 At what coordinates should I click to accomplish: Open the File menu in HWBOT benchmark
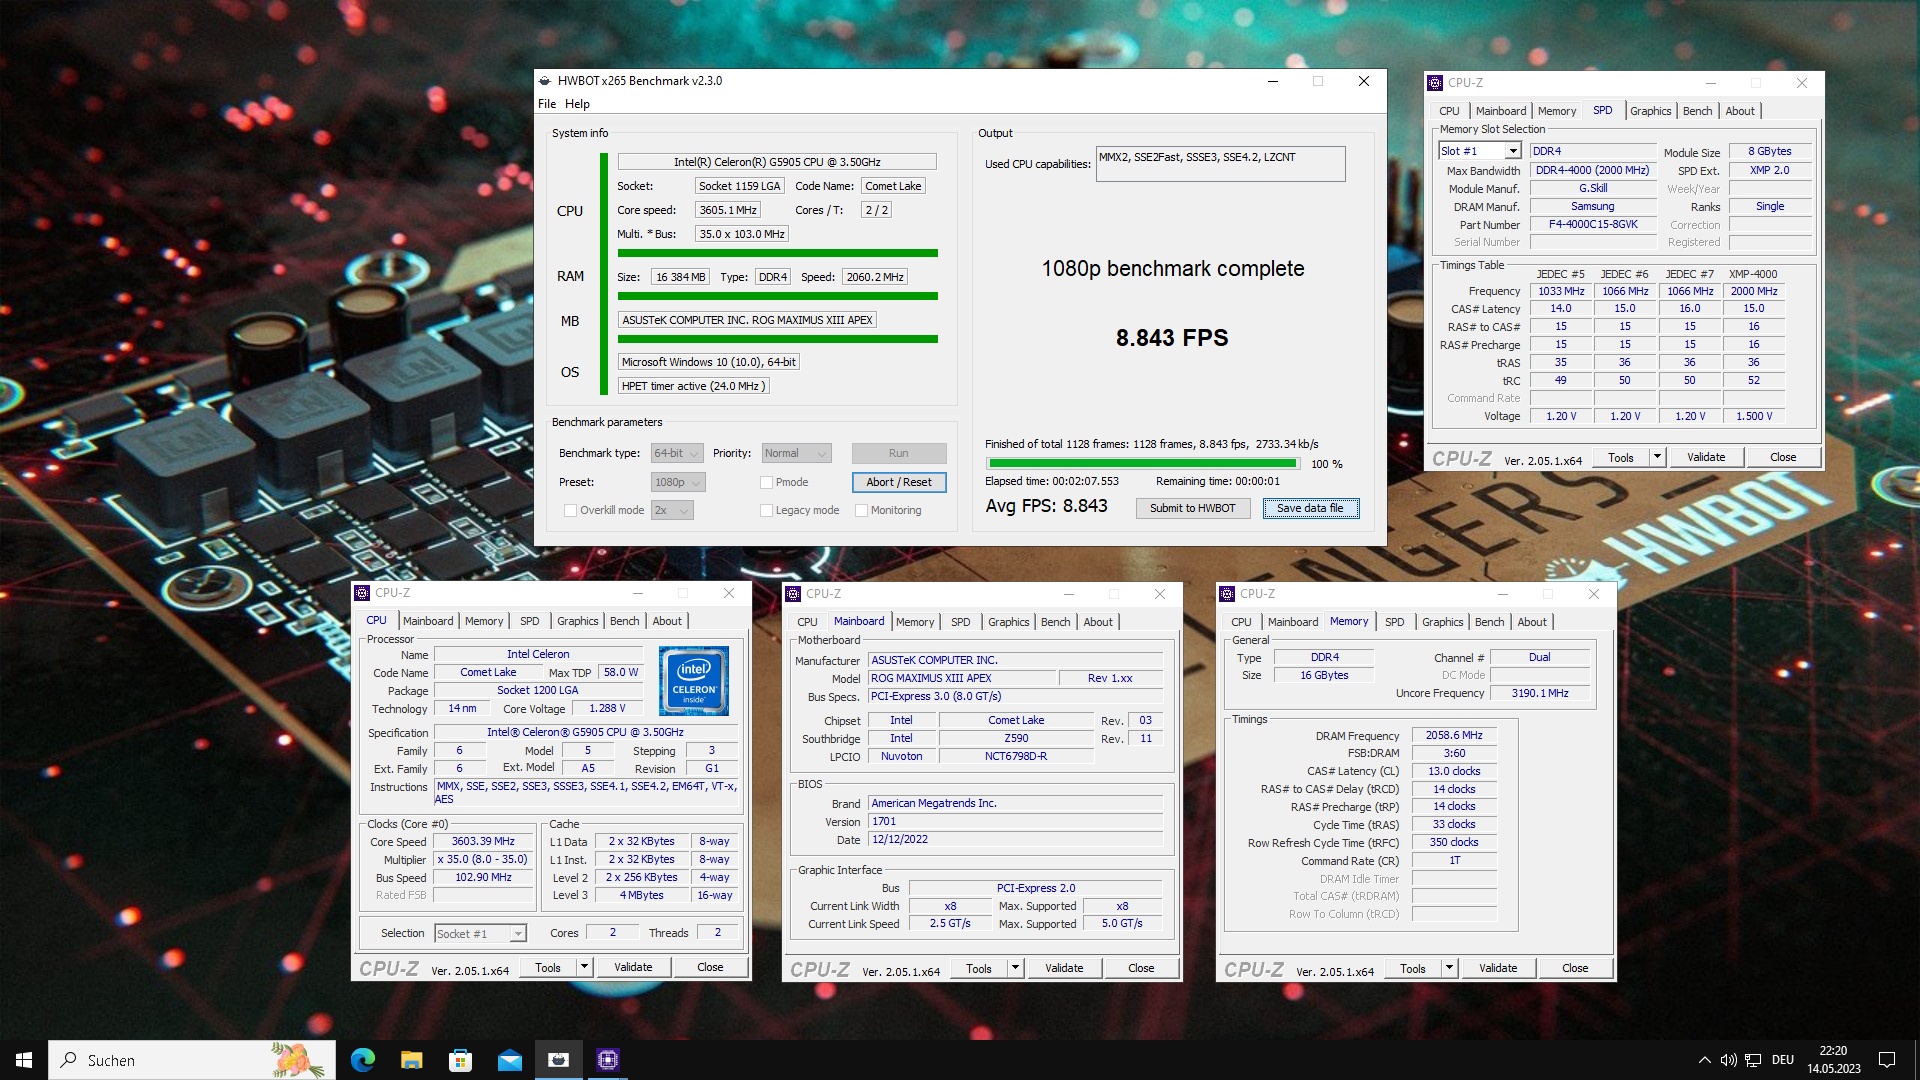click(x=547, y=104)
